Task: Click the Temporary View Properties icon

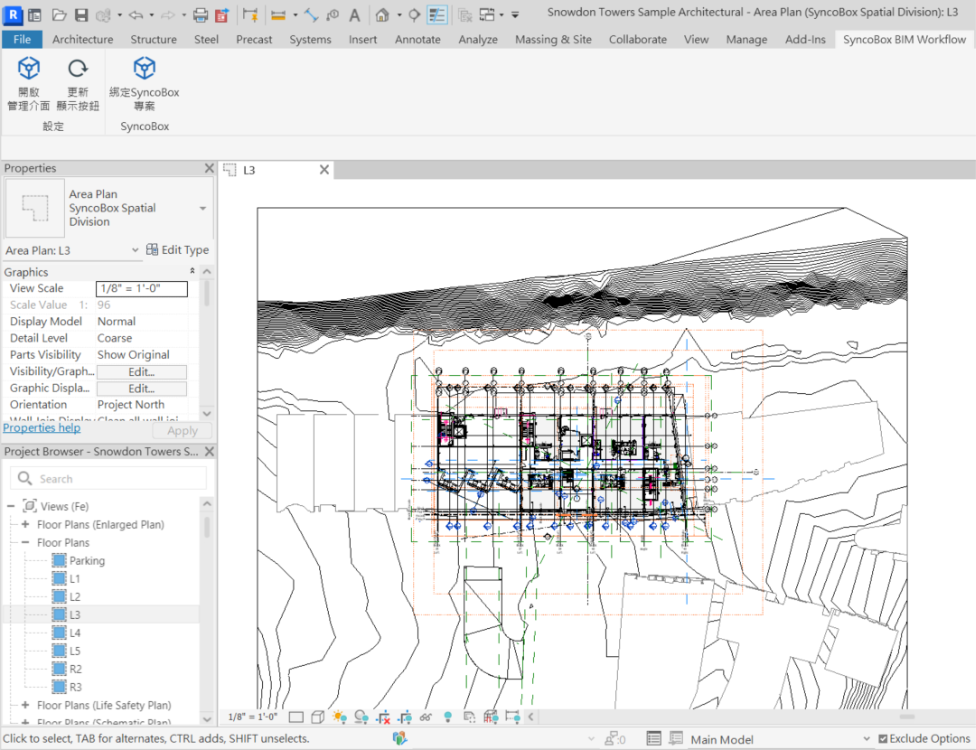Action: point(469,717)
